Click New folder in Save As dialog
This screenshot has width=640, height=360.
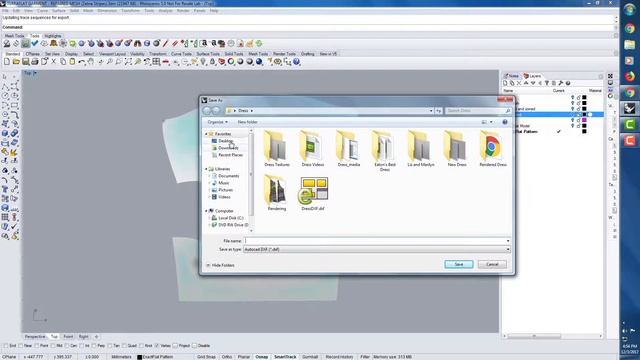pyautogui.click(x=247, y=122)
